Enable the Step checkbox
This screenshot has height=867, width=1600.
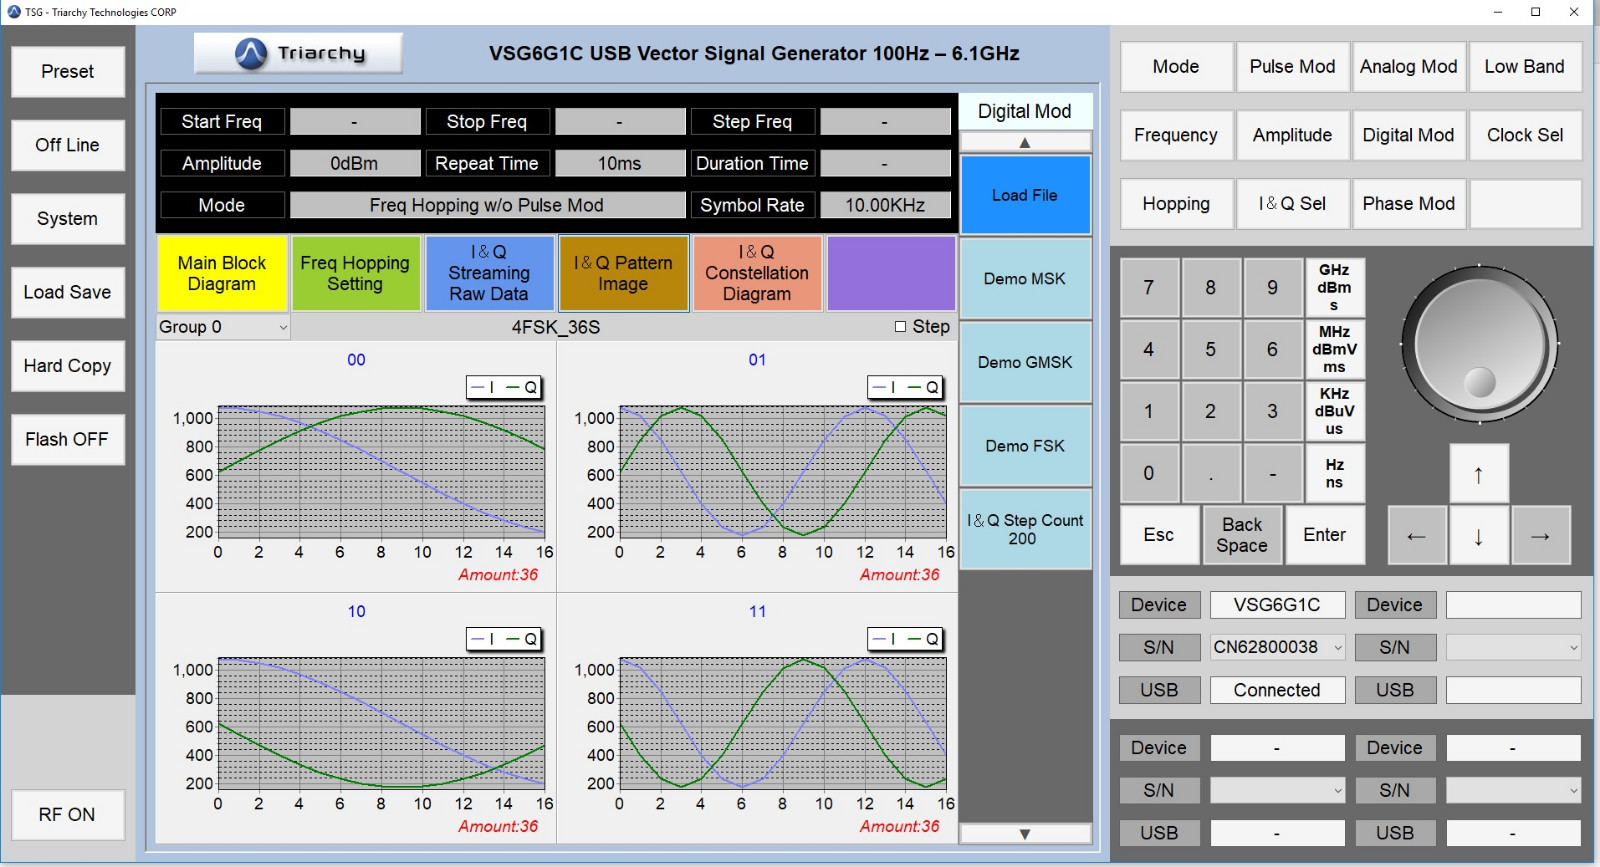click(900, 327)
